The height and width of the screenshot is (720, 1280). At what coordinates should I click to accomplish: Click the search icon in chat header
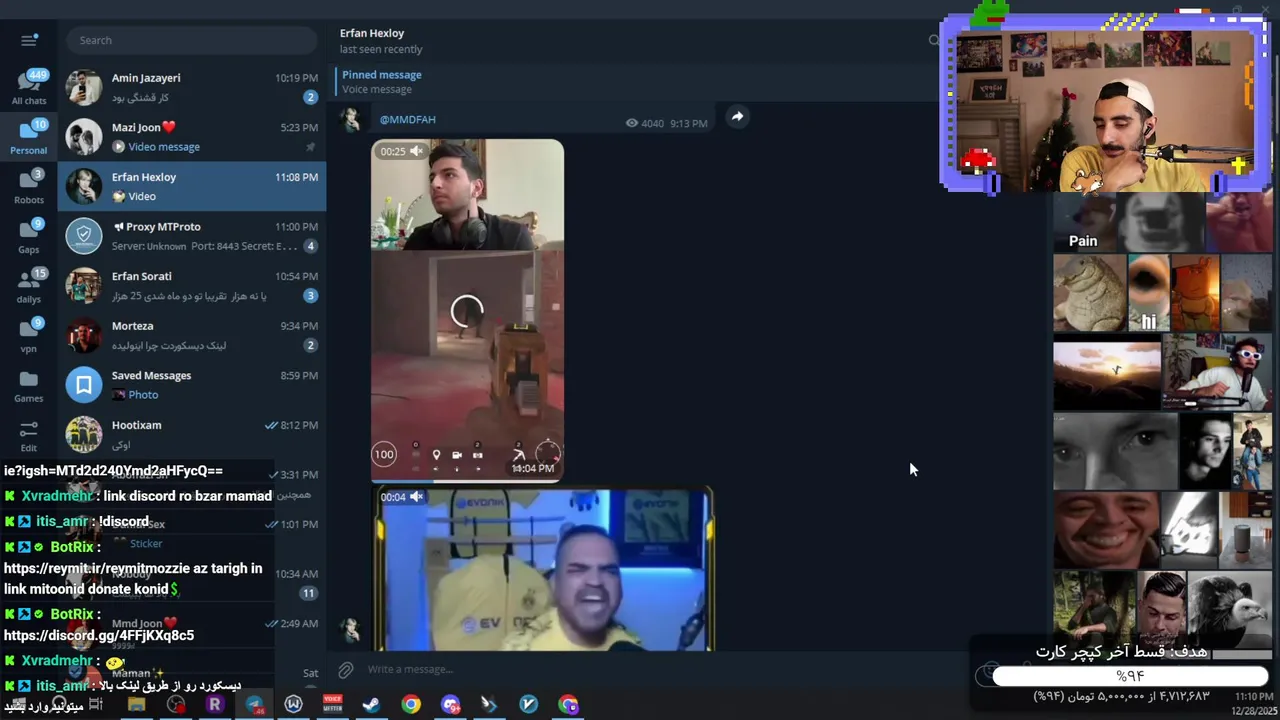[x=933, y=40]
